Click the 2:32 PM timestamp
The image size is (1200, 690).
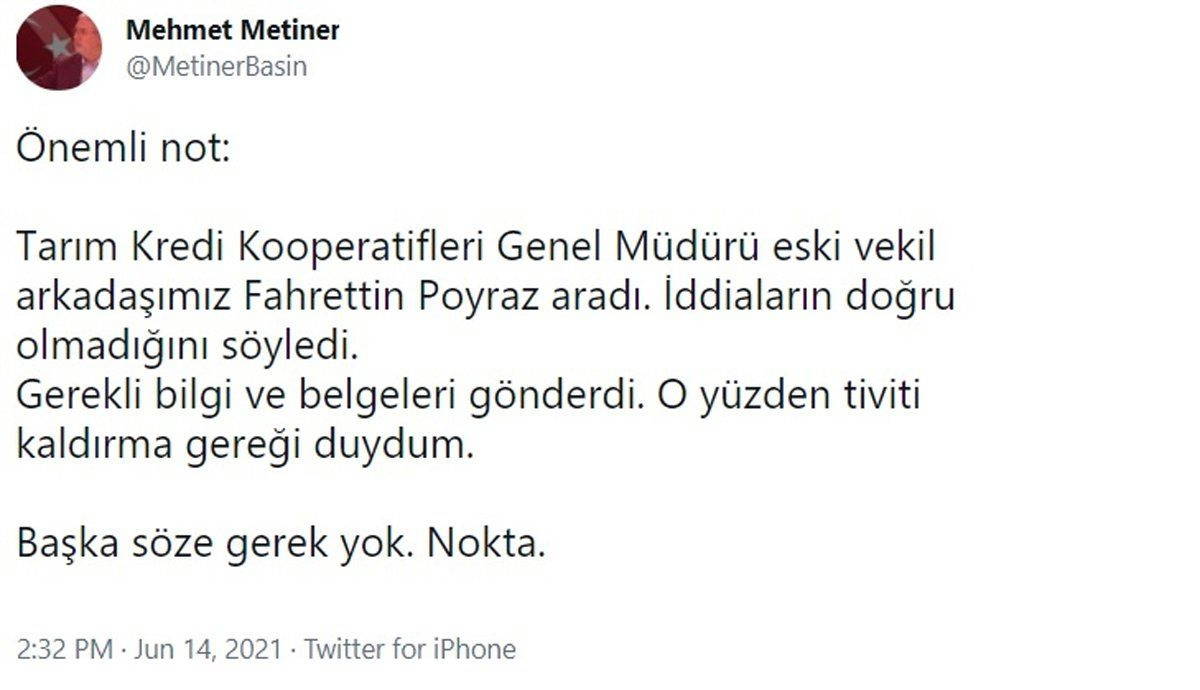click(x=64, y=649)
